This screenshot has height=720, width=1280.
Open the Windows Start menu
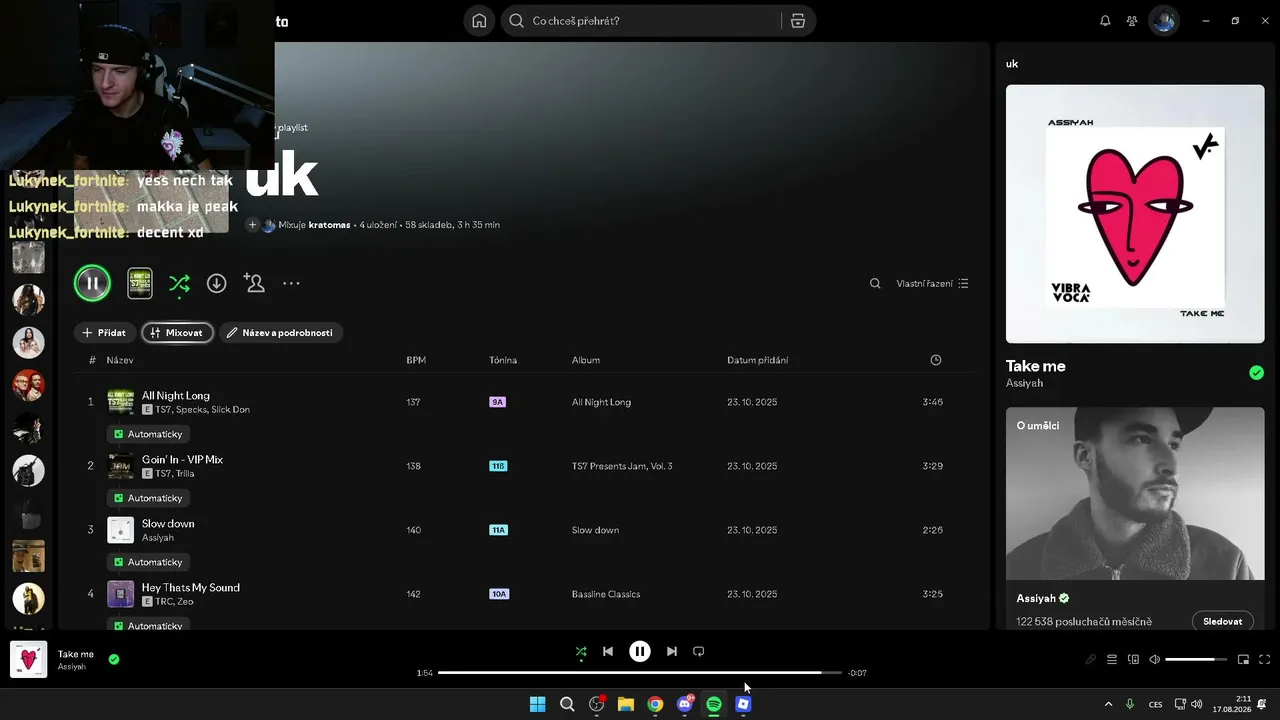pyautogui.click(x=538, y=704)
